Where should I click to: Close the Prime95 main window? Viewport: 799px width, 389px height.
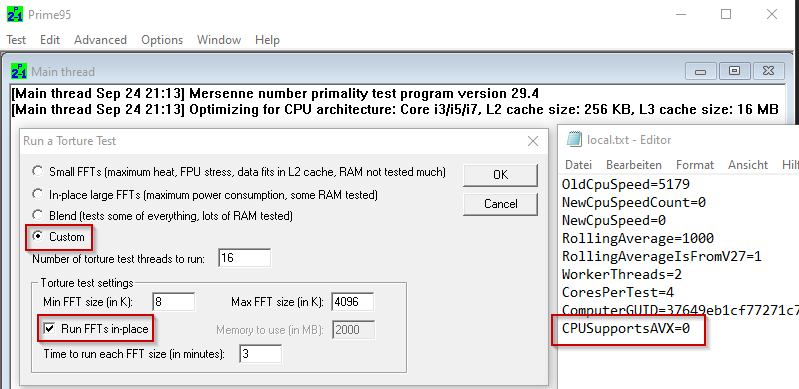click(771, 14)
